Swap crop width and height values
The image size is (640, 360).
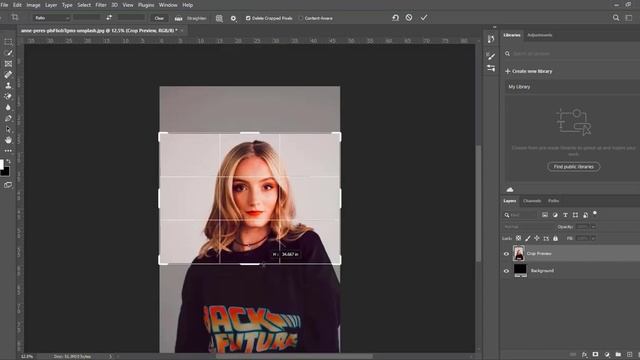click(109, 18)
